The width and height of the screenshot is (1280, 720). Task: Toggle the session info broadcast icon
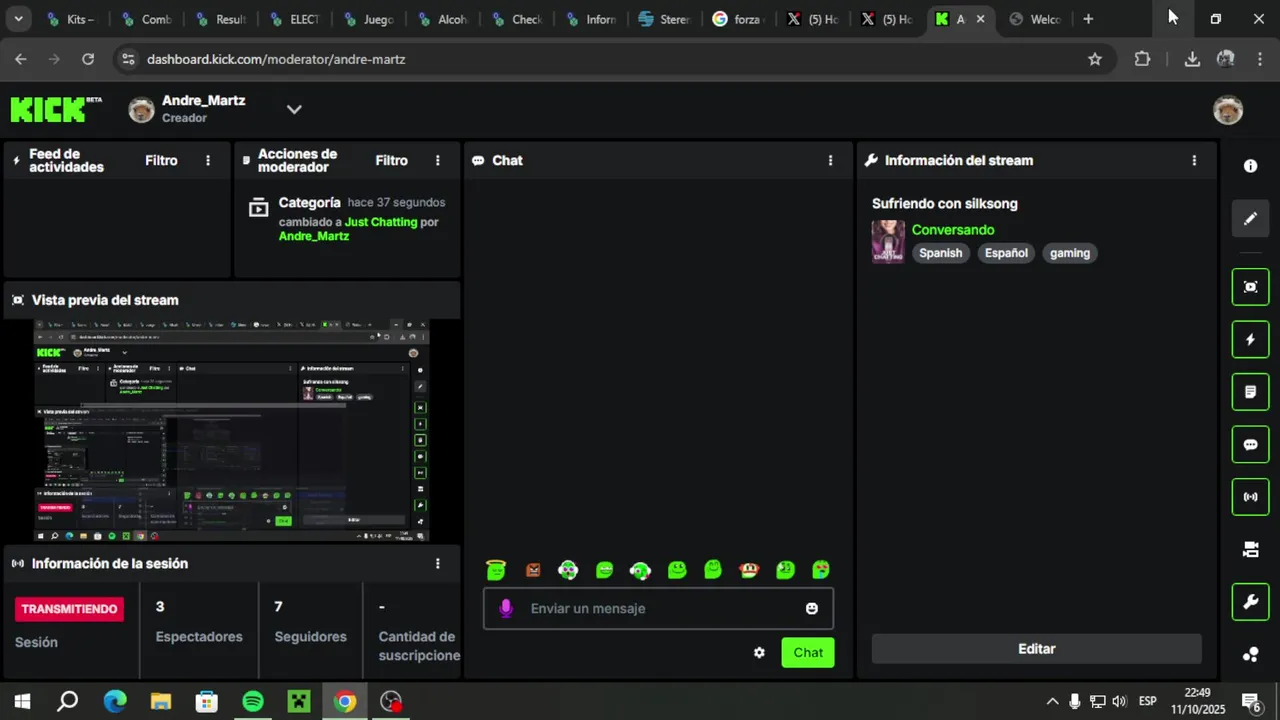click(x=1250, y=497)
